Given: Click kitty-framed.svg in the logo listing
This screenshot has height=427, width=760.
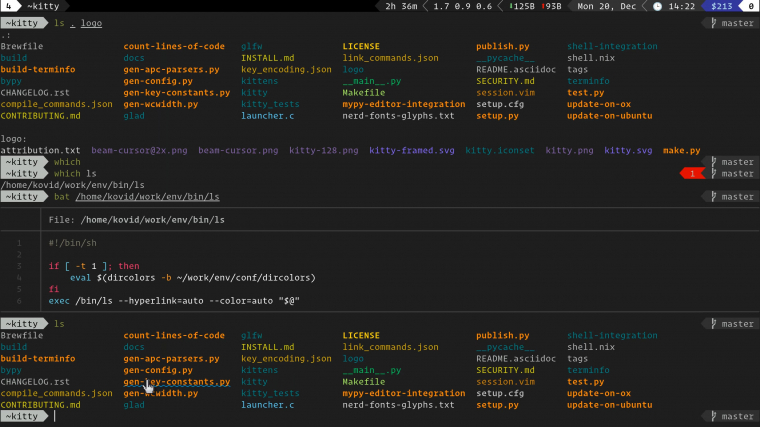Looking at the screenshot, I should coord(412,150).
